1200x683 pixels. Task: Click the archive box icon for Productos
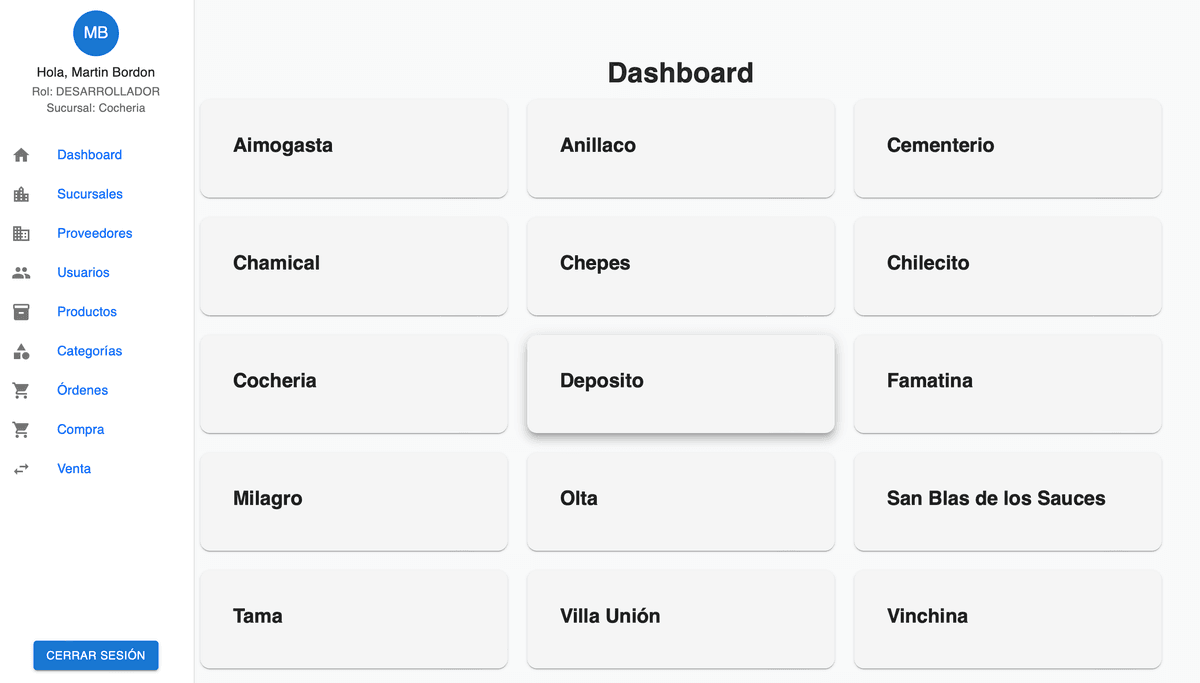(21, 312)
